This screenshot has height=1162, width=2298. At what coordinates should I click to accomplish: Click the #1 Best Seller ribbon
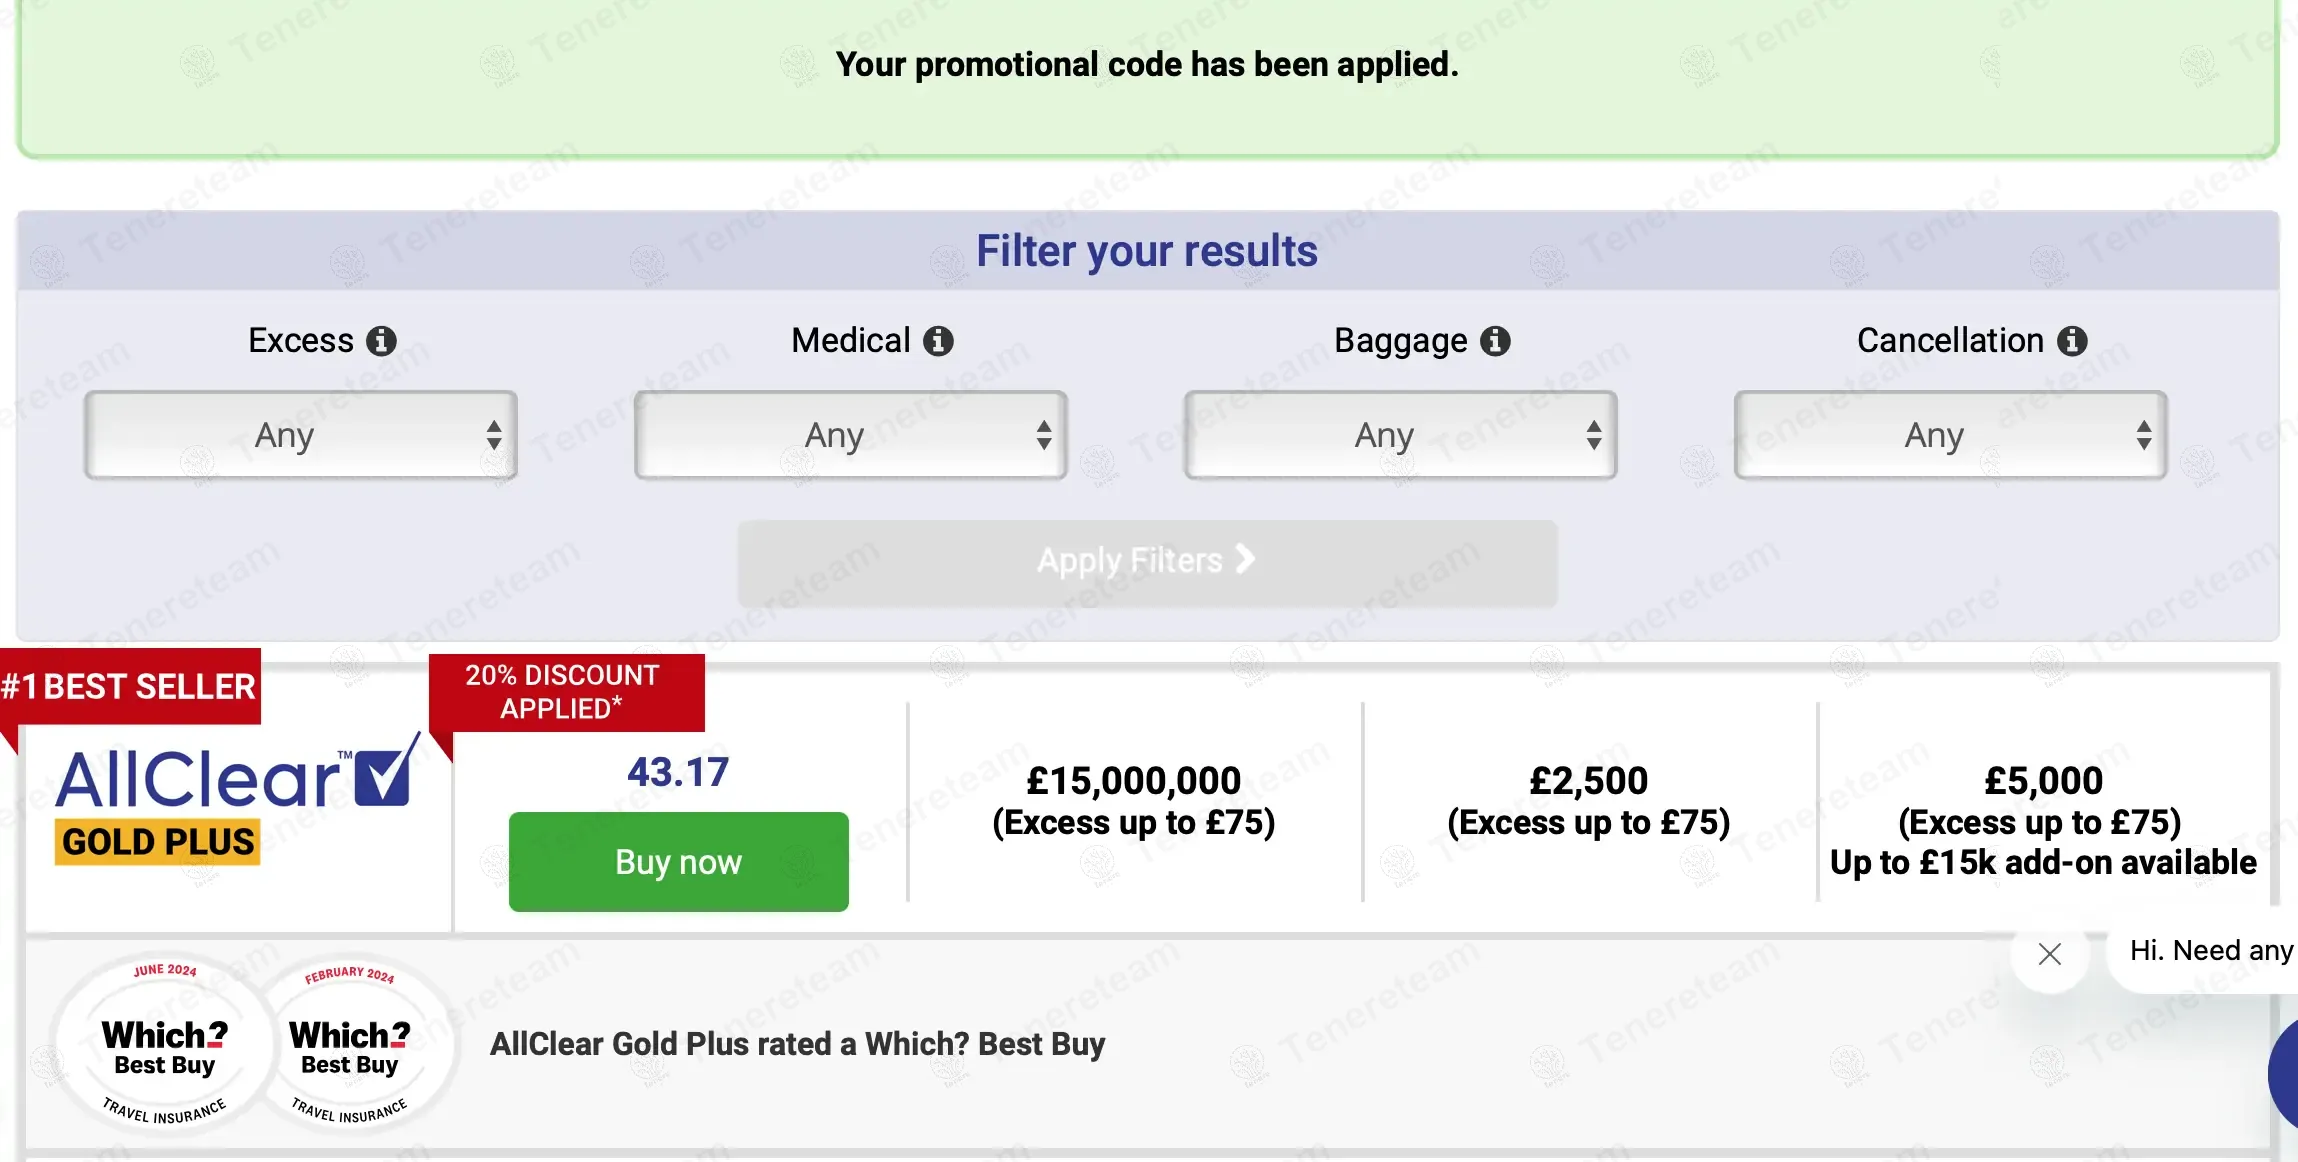pos(130,687)
